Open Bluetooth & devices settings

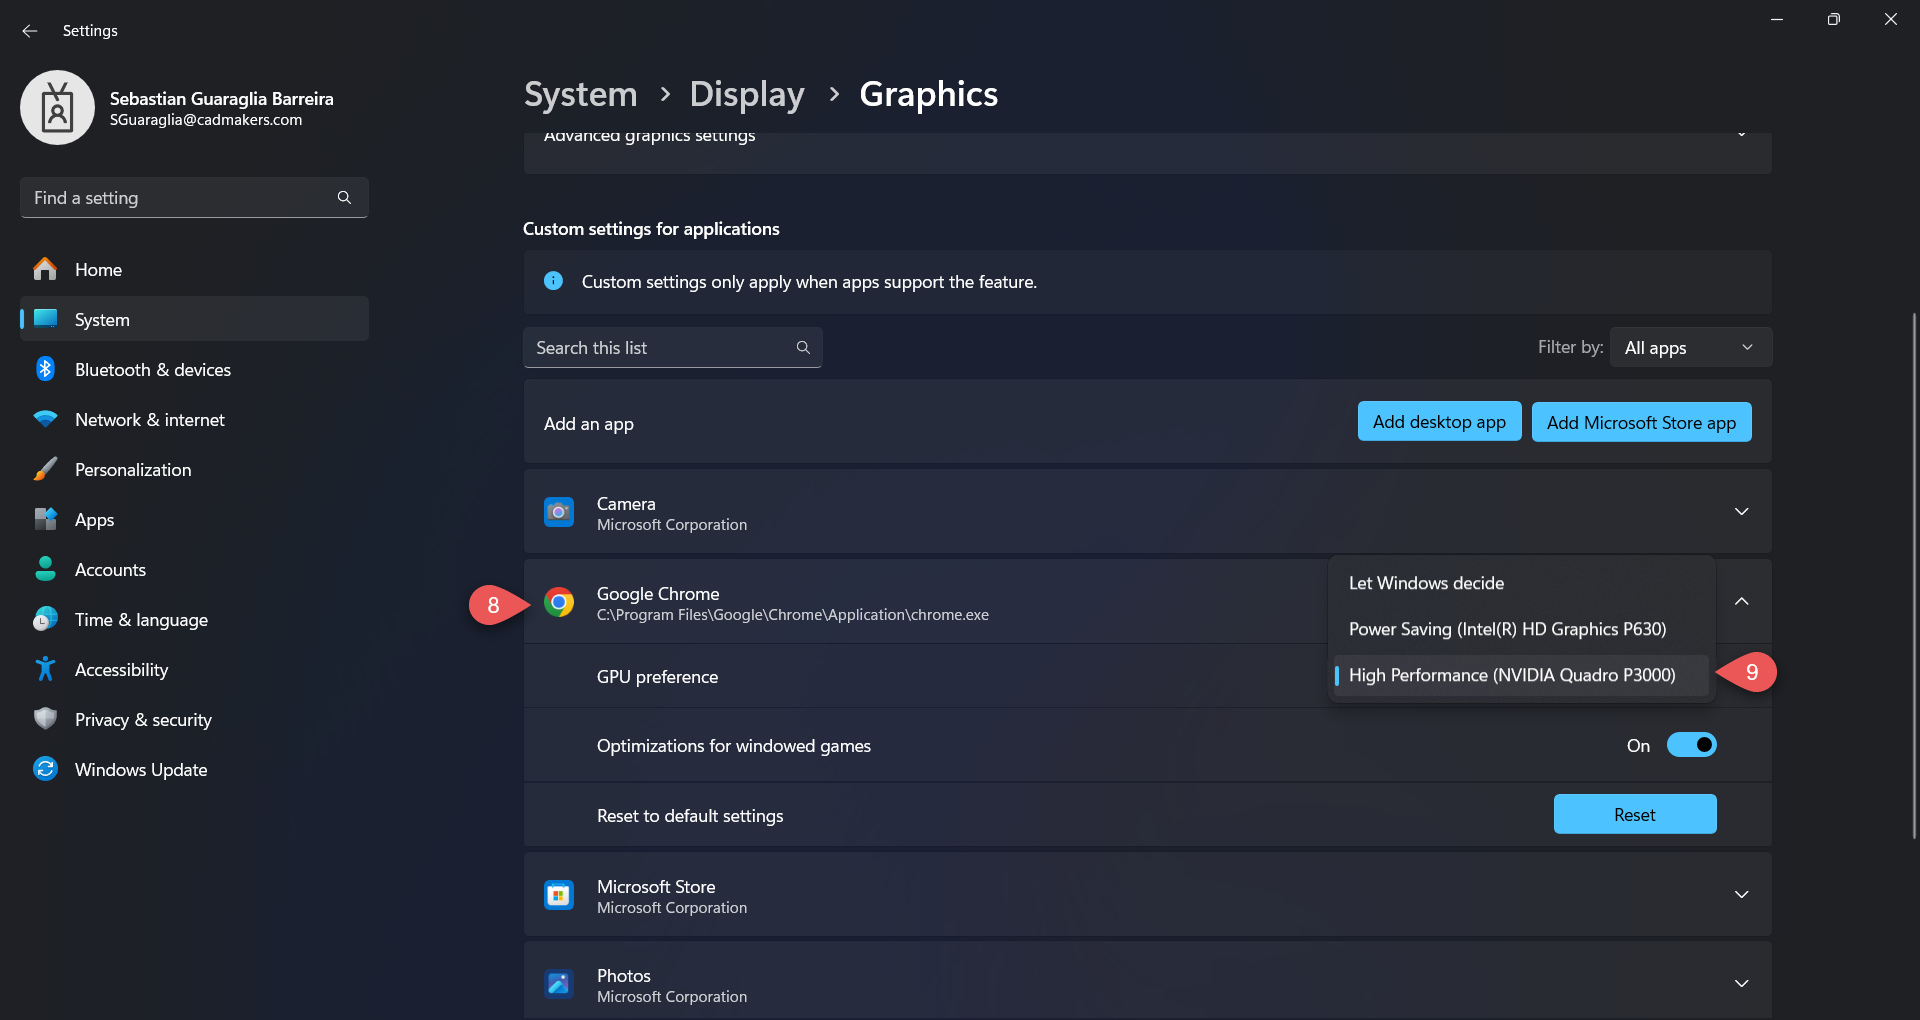click(x=194, y=369)
